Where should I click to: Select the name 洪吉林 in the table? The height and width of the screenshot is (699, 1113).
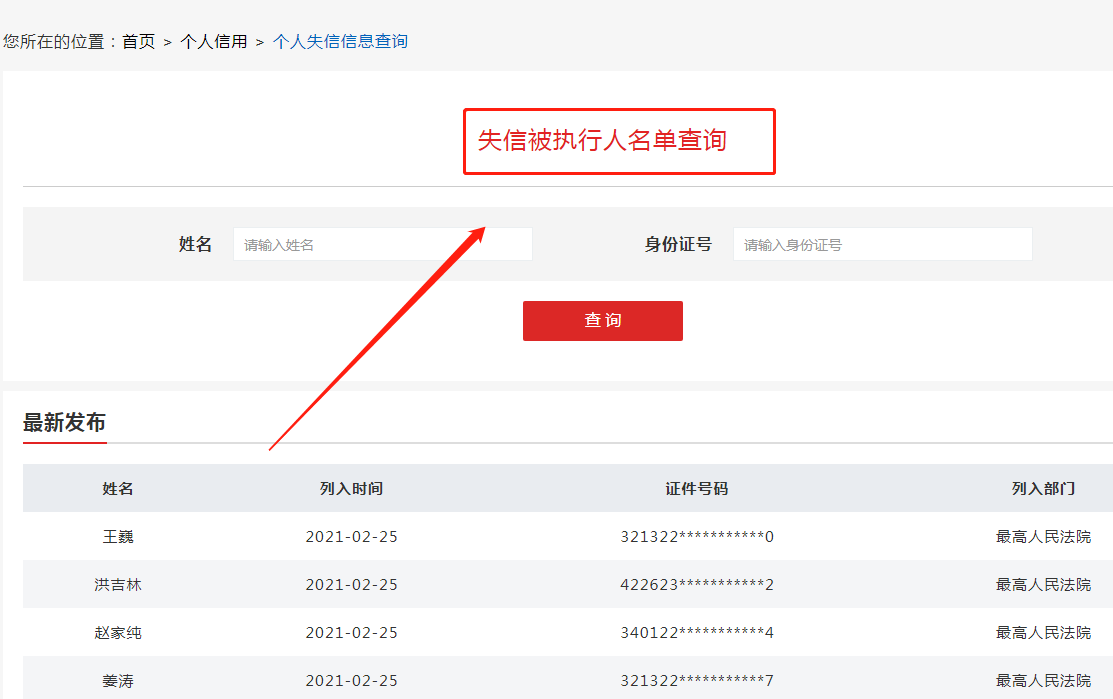118,585
